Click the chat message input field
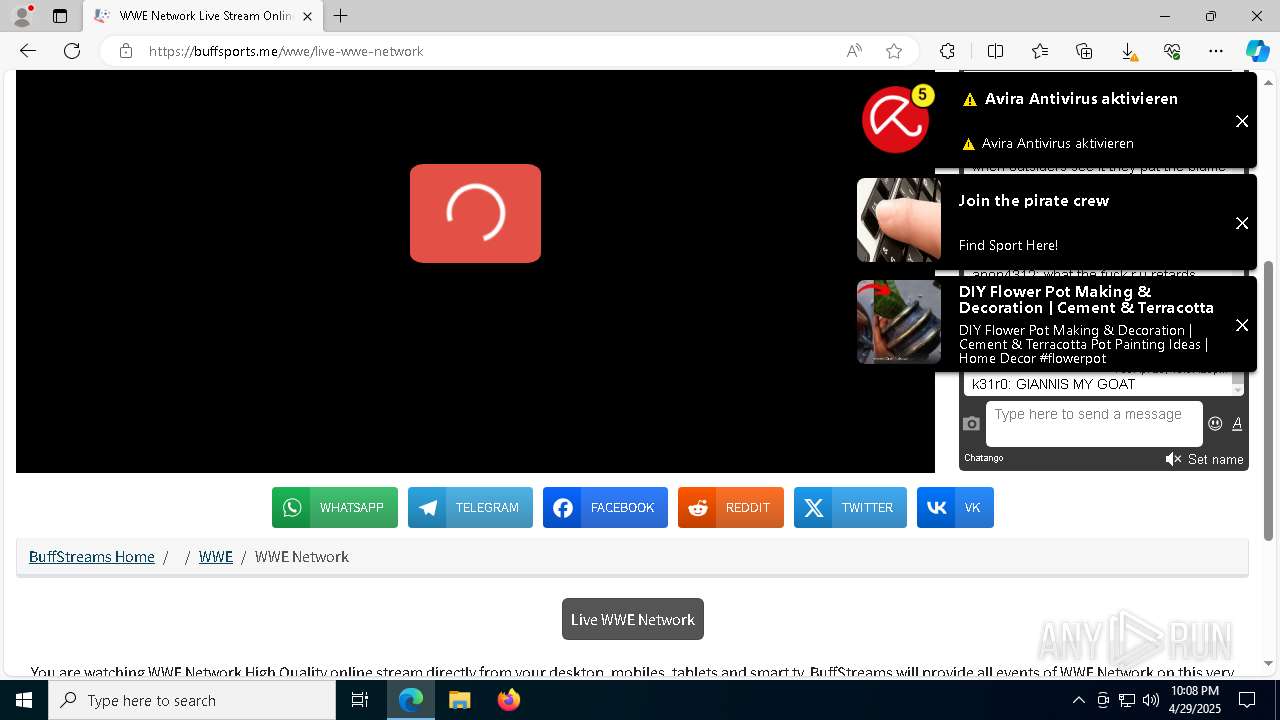 (1094, 424)
